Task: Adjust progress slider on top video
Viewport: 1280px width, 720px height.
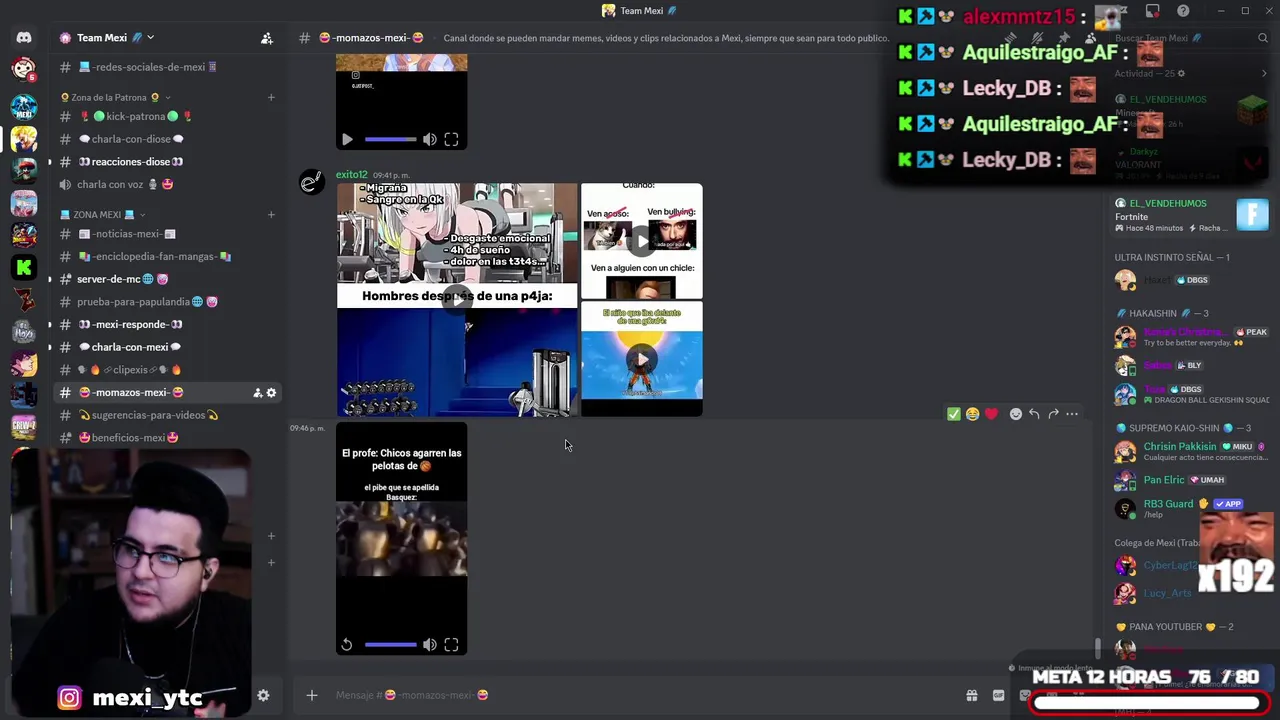Action: (x=390, y=140)
